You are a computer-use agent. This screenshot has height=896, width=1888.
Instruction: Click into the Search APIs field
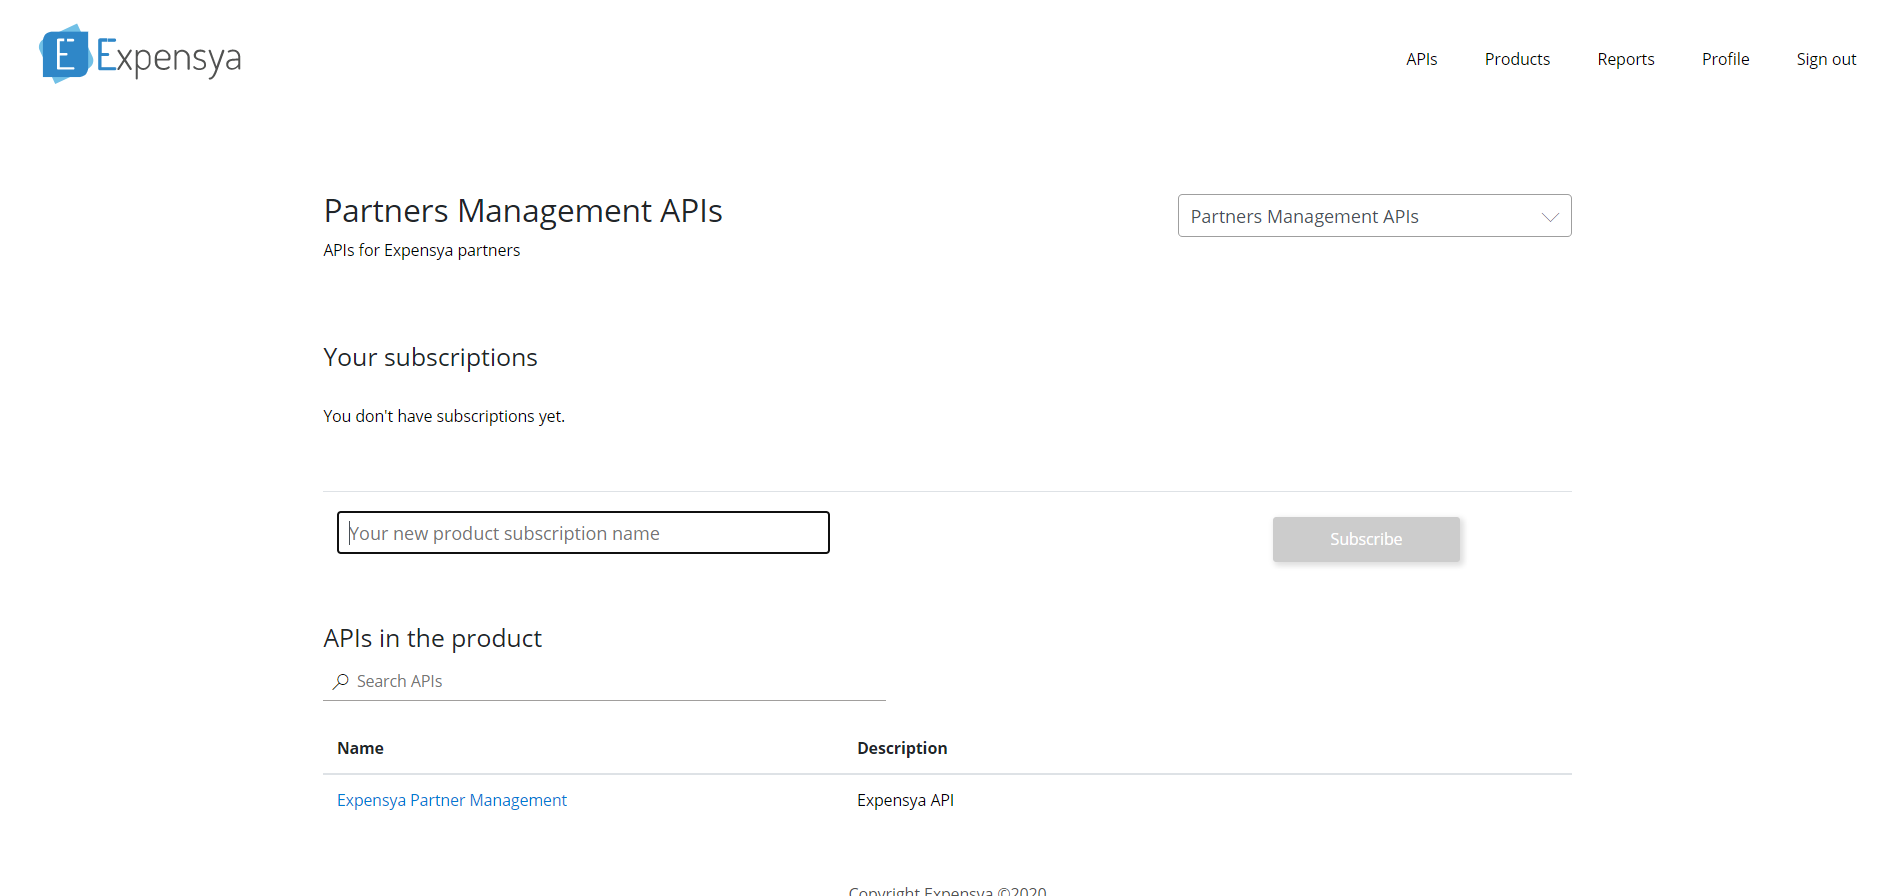(x=604, y=681)
